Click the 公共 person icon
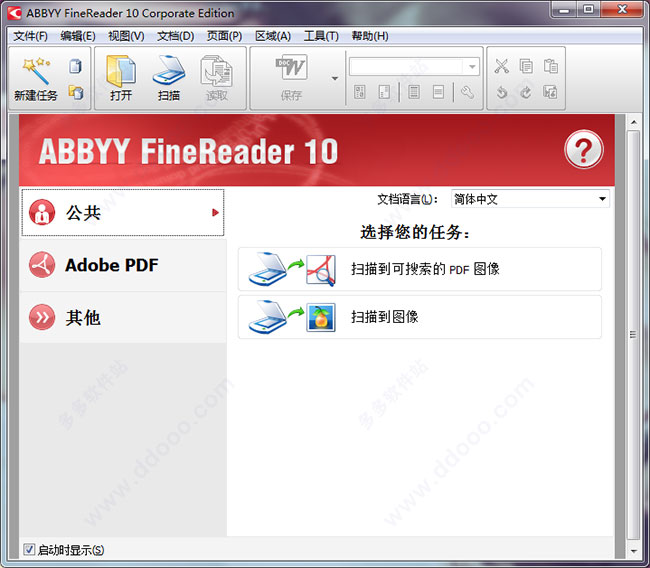This screenshot has width=650, height=568. pyautogui.click(x=42, y=212)
